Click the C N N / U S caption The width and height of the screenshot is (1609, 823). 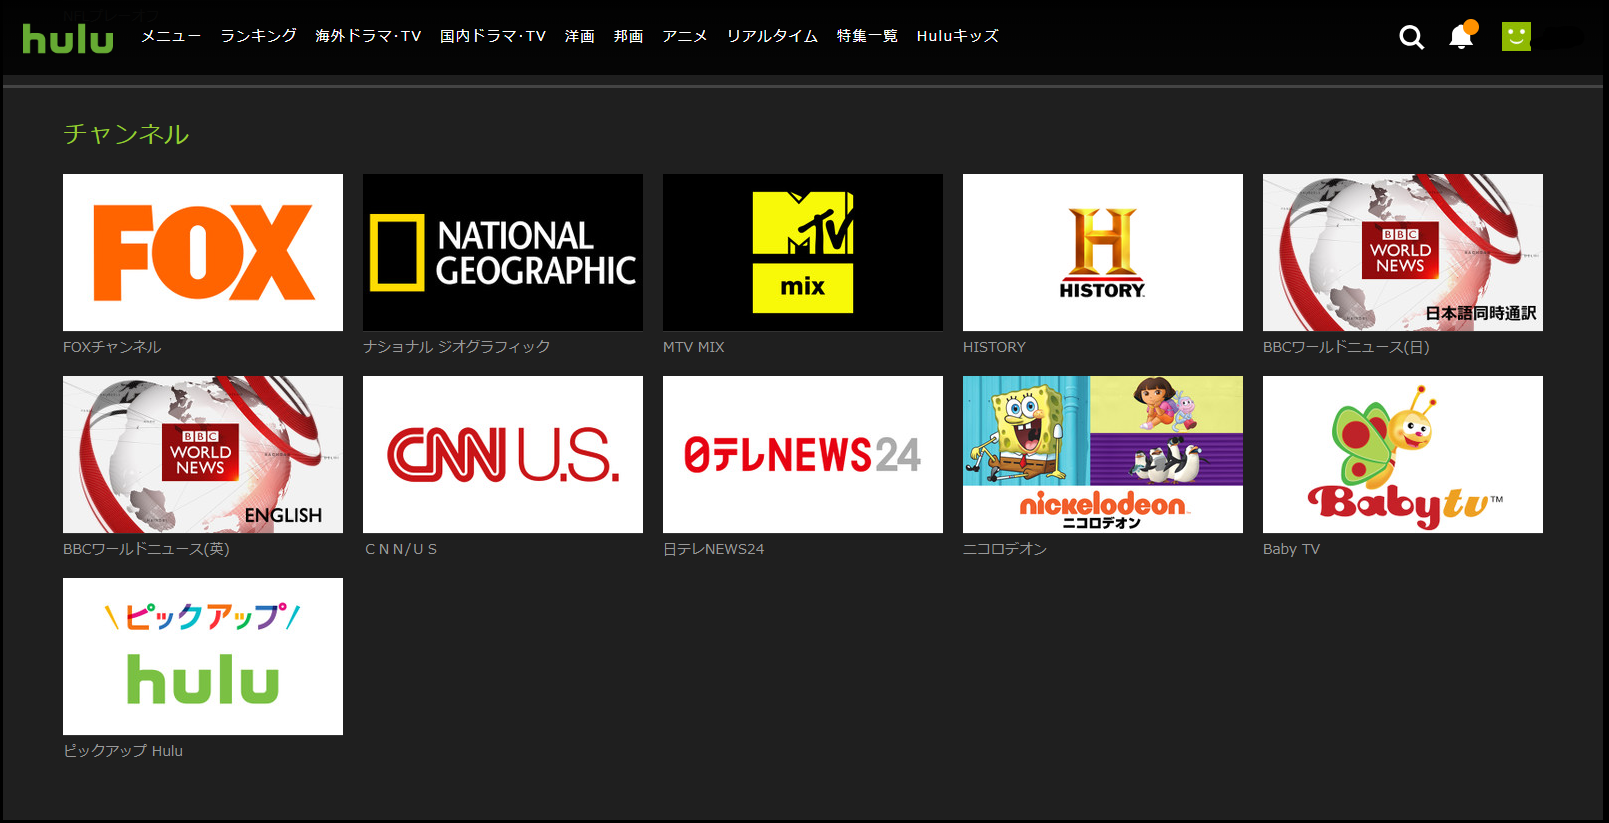401,549
